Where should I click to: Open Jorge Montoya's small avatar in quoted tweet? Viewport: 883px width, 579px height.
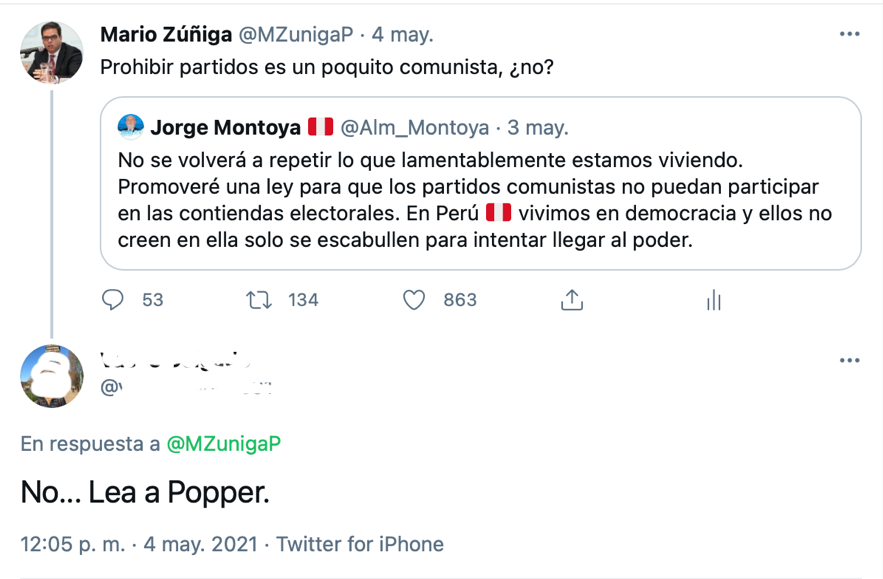pyautogui.click(x=131, y=127)
